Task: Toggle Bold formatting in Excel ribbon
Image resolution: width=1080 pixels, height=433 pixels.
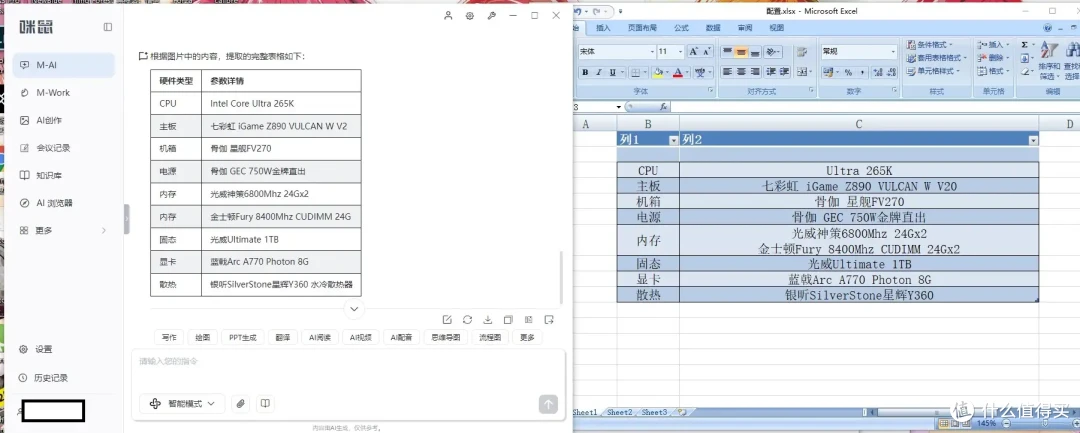Action: (585, 72)
